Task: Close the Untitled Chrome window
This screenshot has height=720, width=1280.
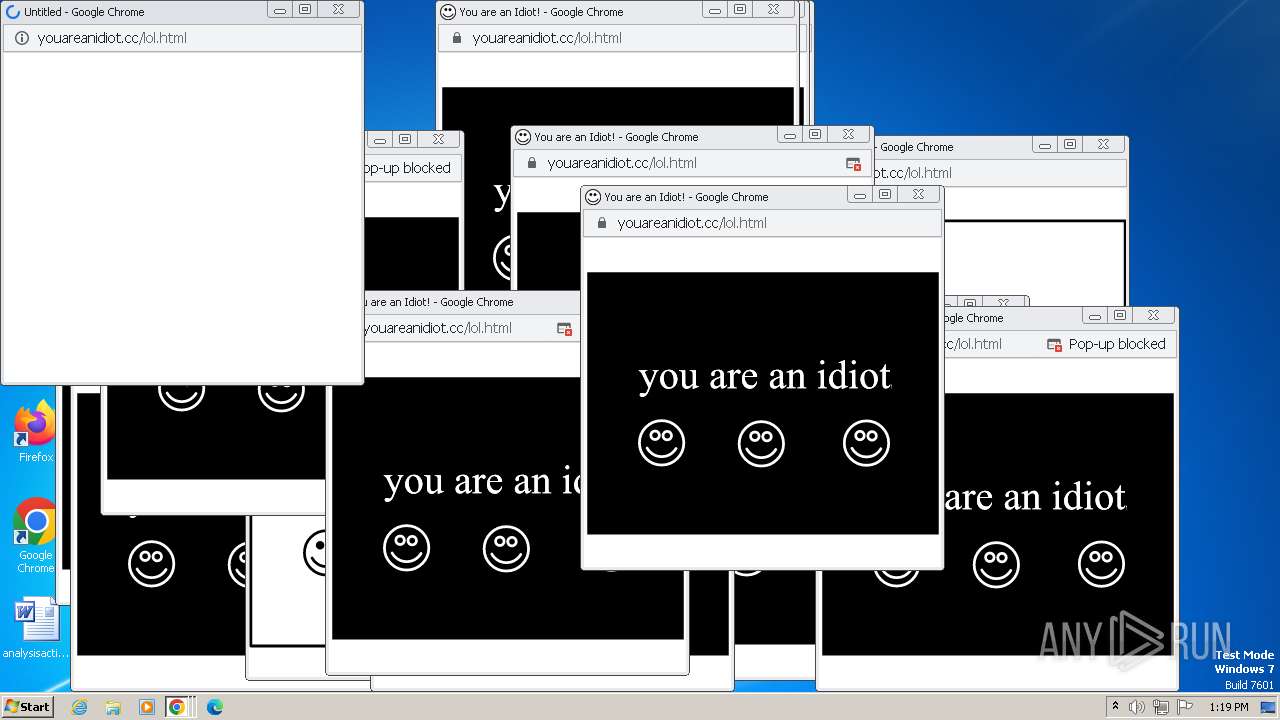Action: pos(339,9)
